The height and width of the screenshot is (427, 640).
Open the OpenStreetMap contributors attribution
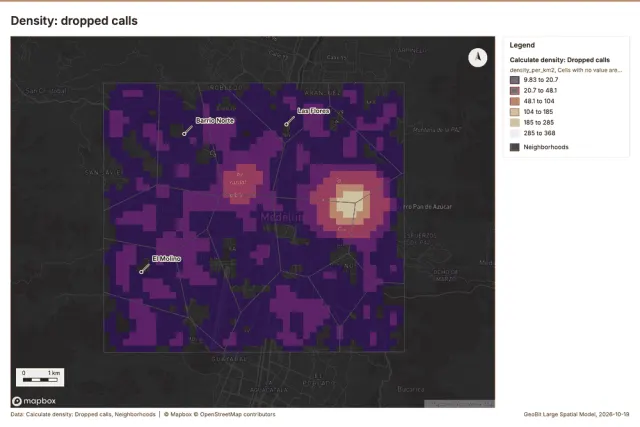click(x=234, y=414)
